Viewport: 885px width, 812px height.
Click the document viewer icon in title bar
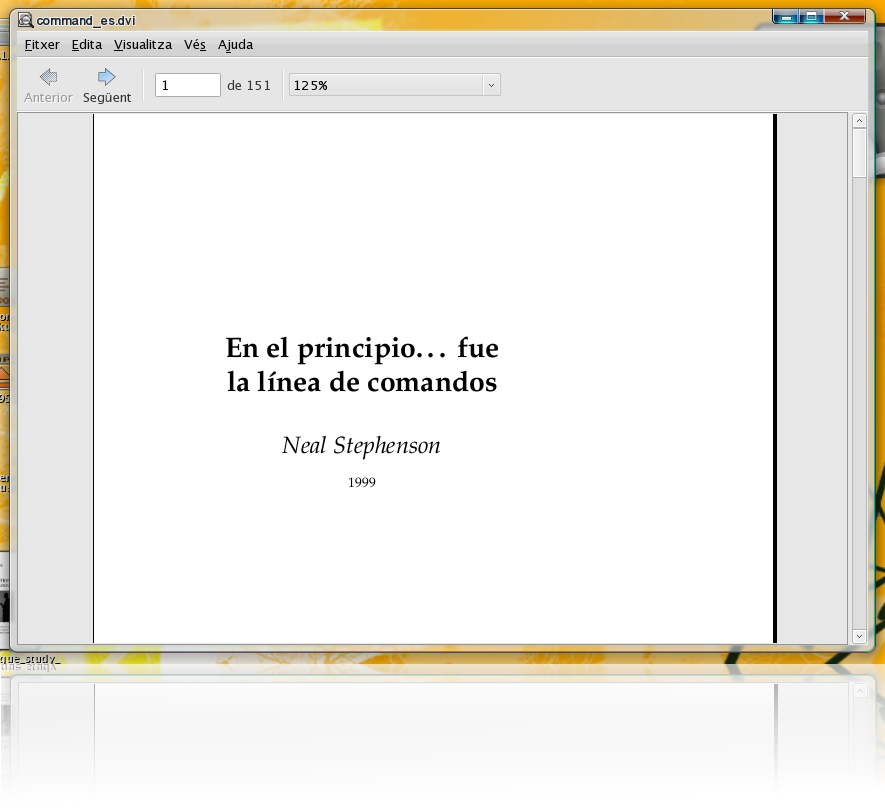click(x=25, y=20)
